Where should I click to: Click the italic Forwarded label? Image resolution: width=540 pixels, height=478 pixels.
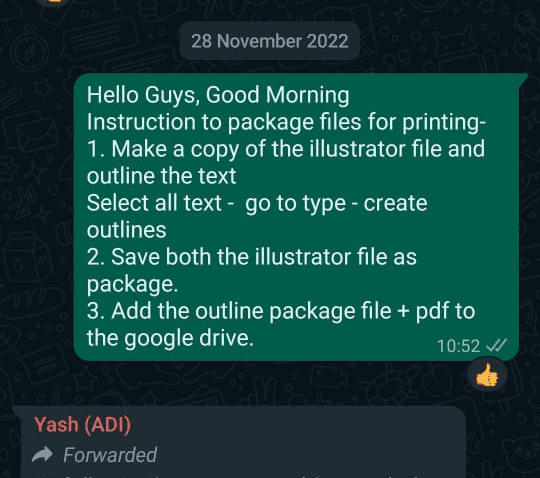(x=110, y=455)
